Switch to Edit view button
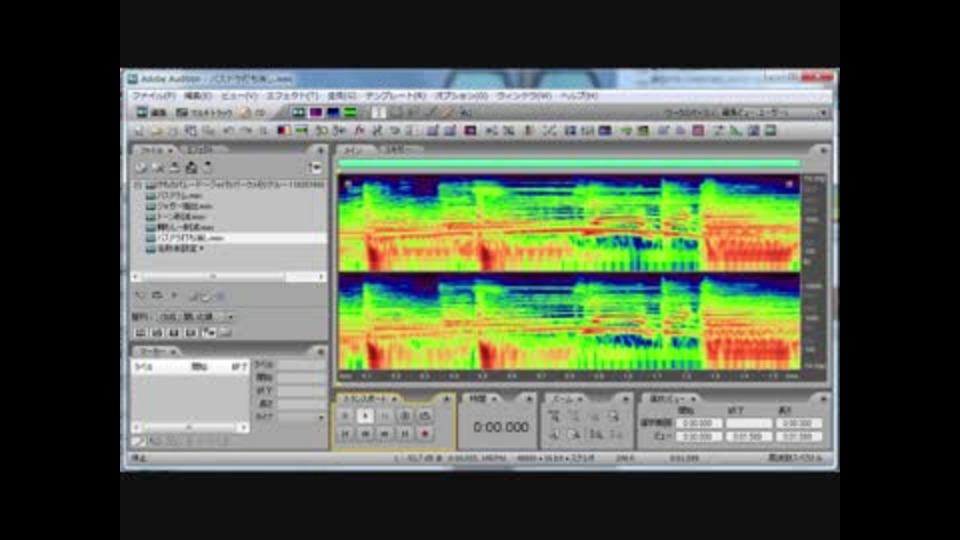The height and width of the screenshot is (540, 960). 151,113
